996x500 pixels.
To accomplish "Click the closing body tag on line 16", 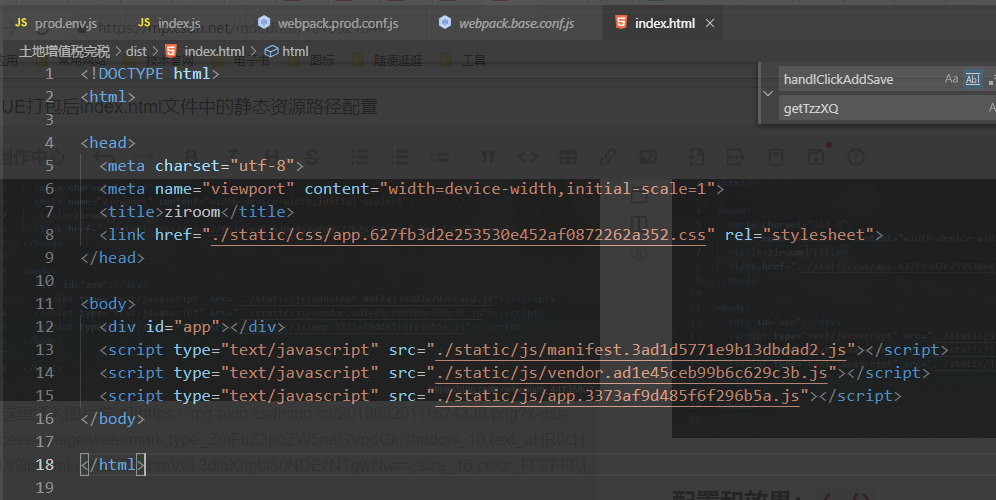I will 112,419.
